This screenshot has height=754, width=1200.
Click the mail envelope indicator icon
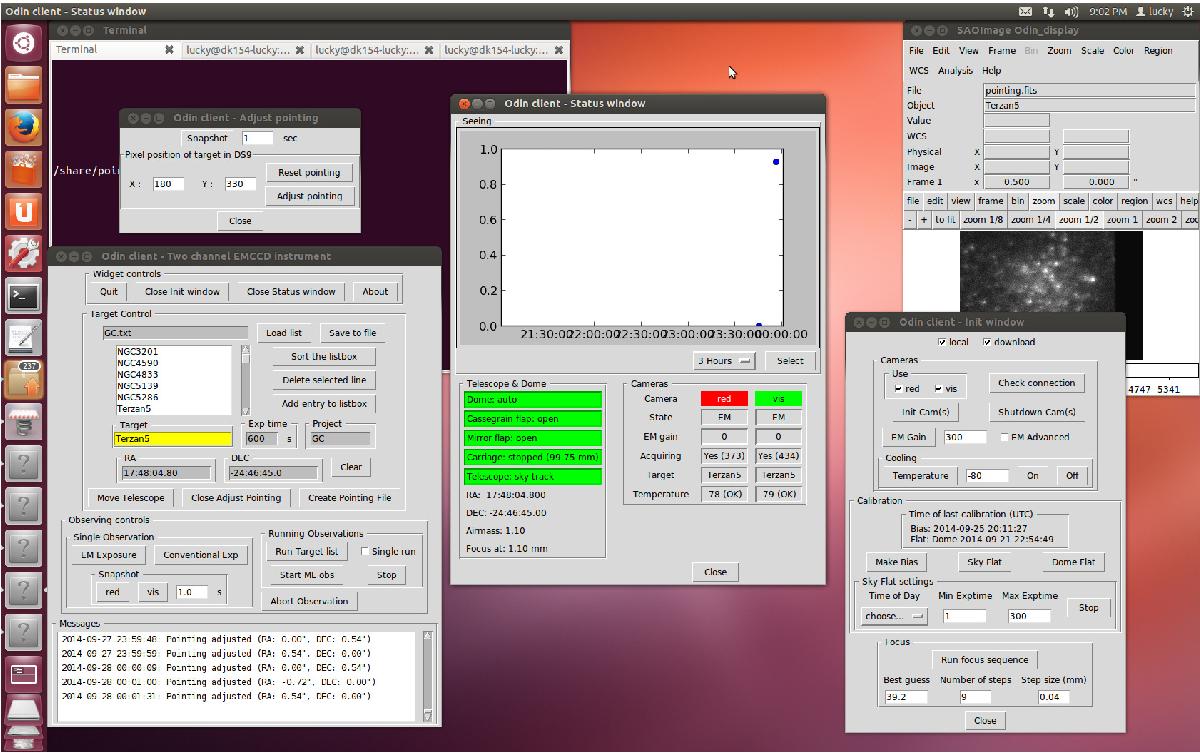coord(1025,11)
